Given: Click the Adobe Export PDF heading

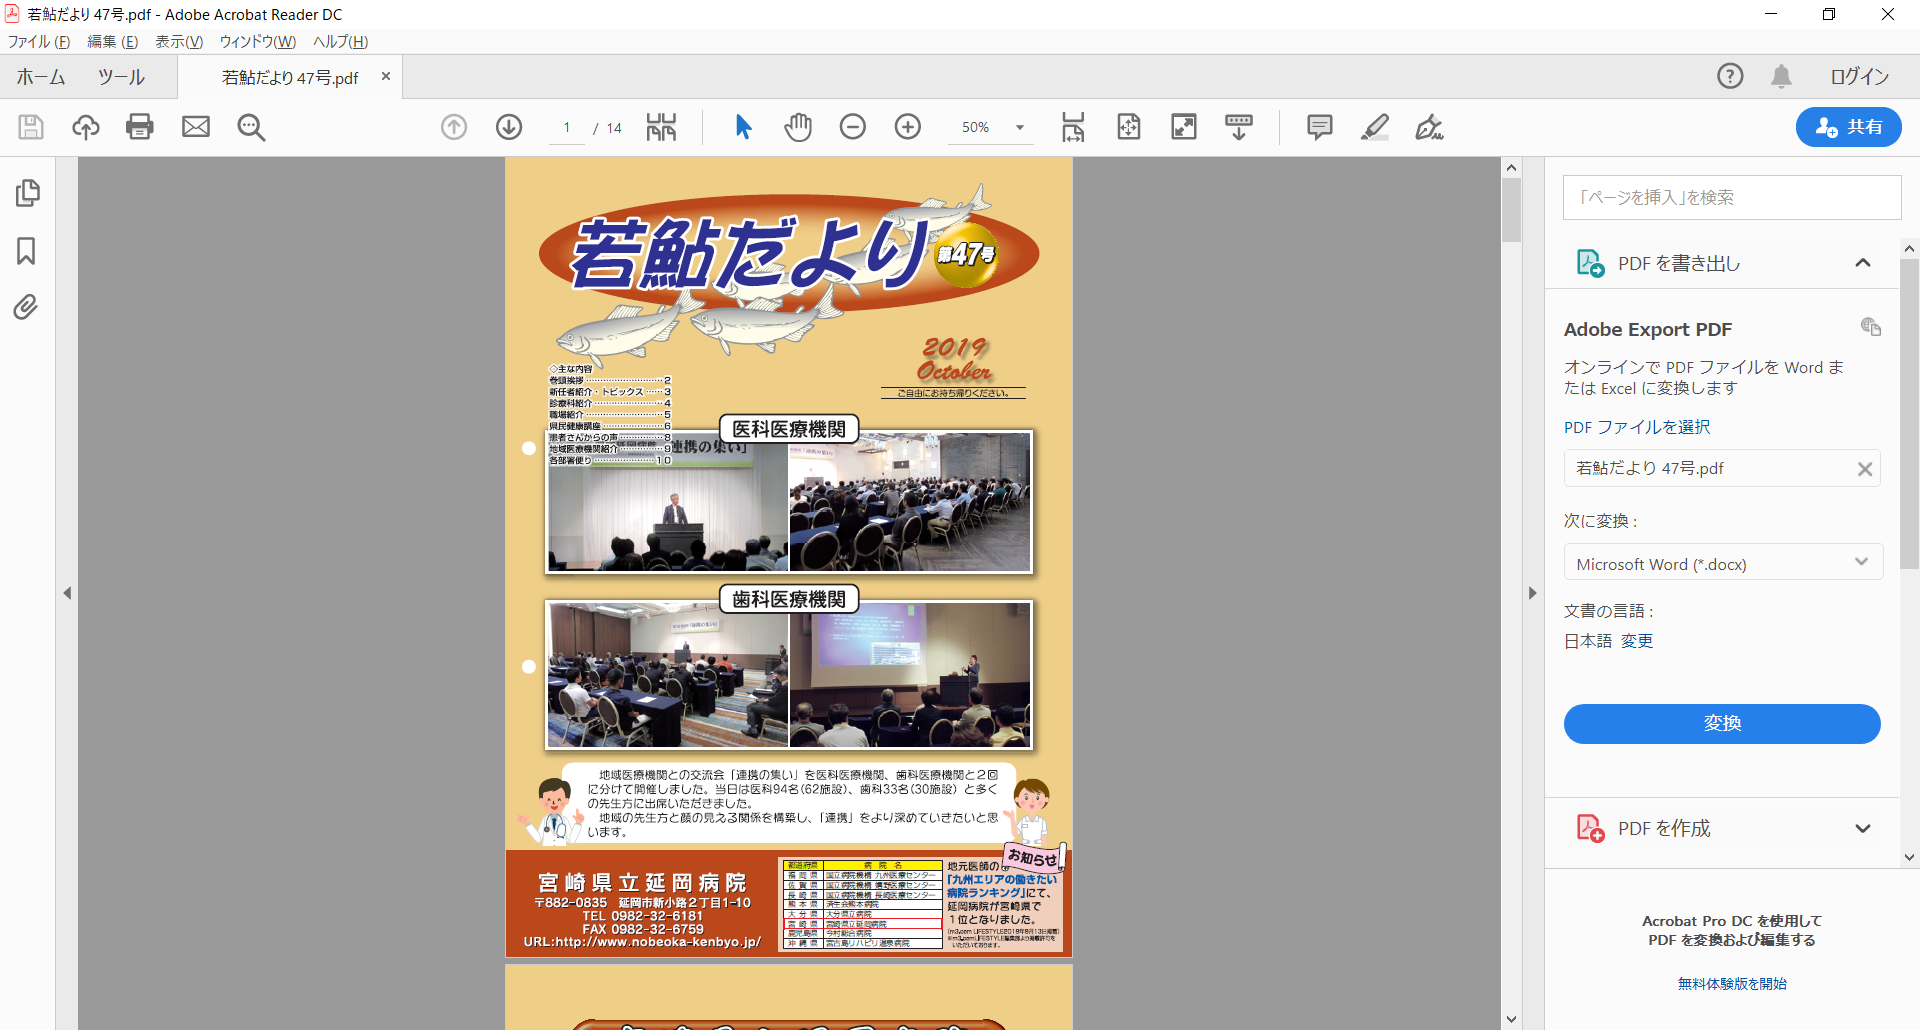Looking at the screenshot, I should pyautogui.click(x=1648, y=329).
